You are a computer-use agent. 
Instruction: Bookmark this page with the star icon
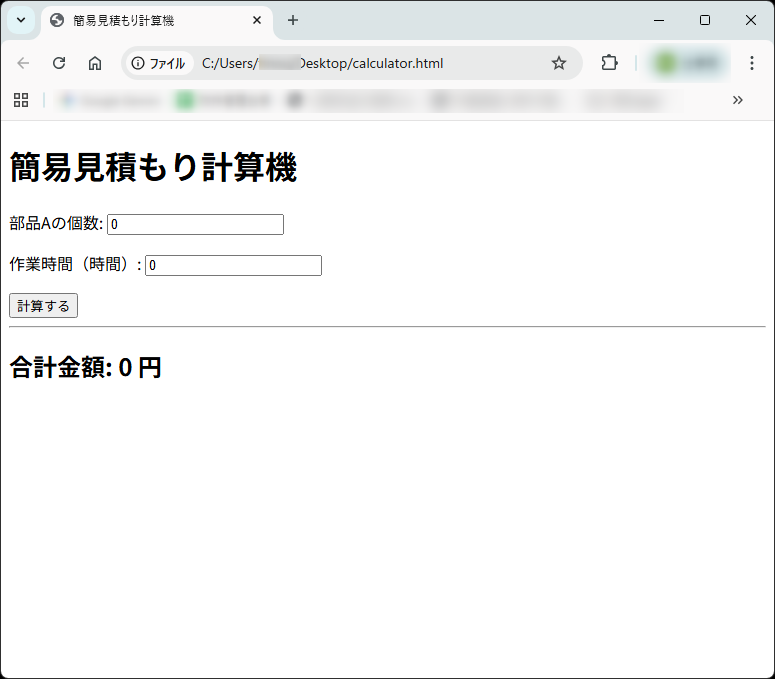(x=559, y=63)
